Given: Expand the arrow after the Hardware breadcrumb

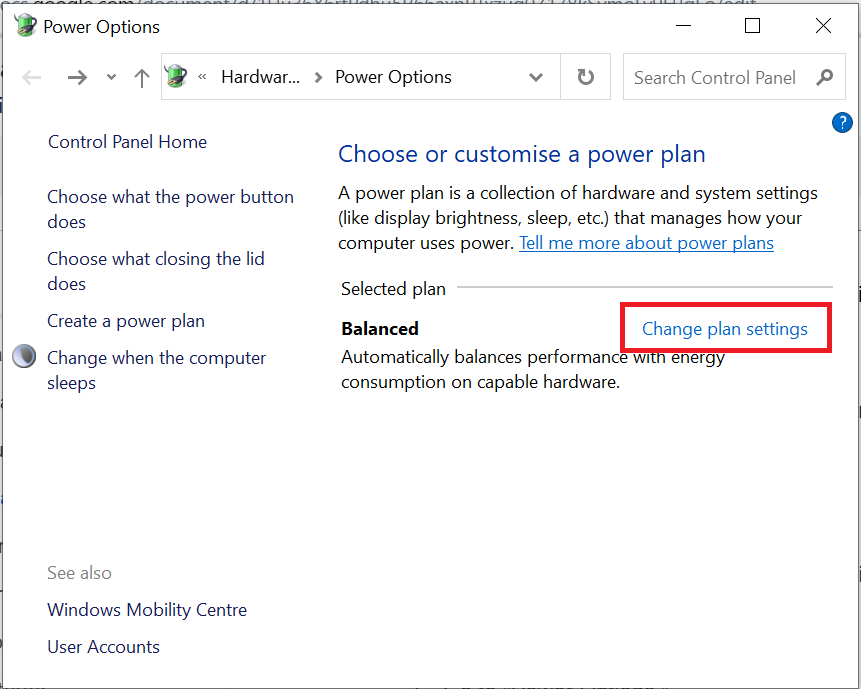Looking at the screenshot, I should click(x=318, y=78).
